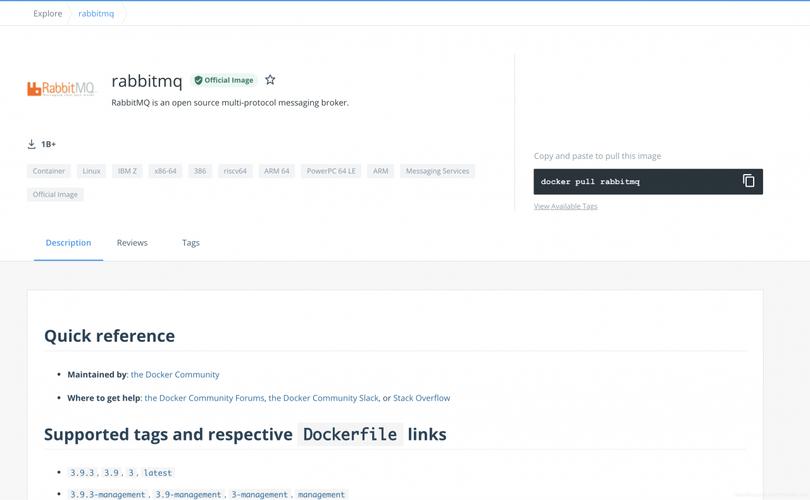Switch to the Description tab
This screenshot has width=810, height=500.
click(68, 243)
